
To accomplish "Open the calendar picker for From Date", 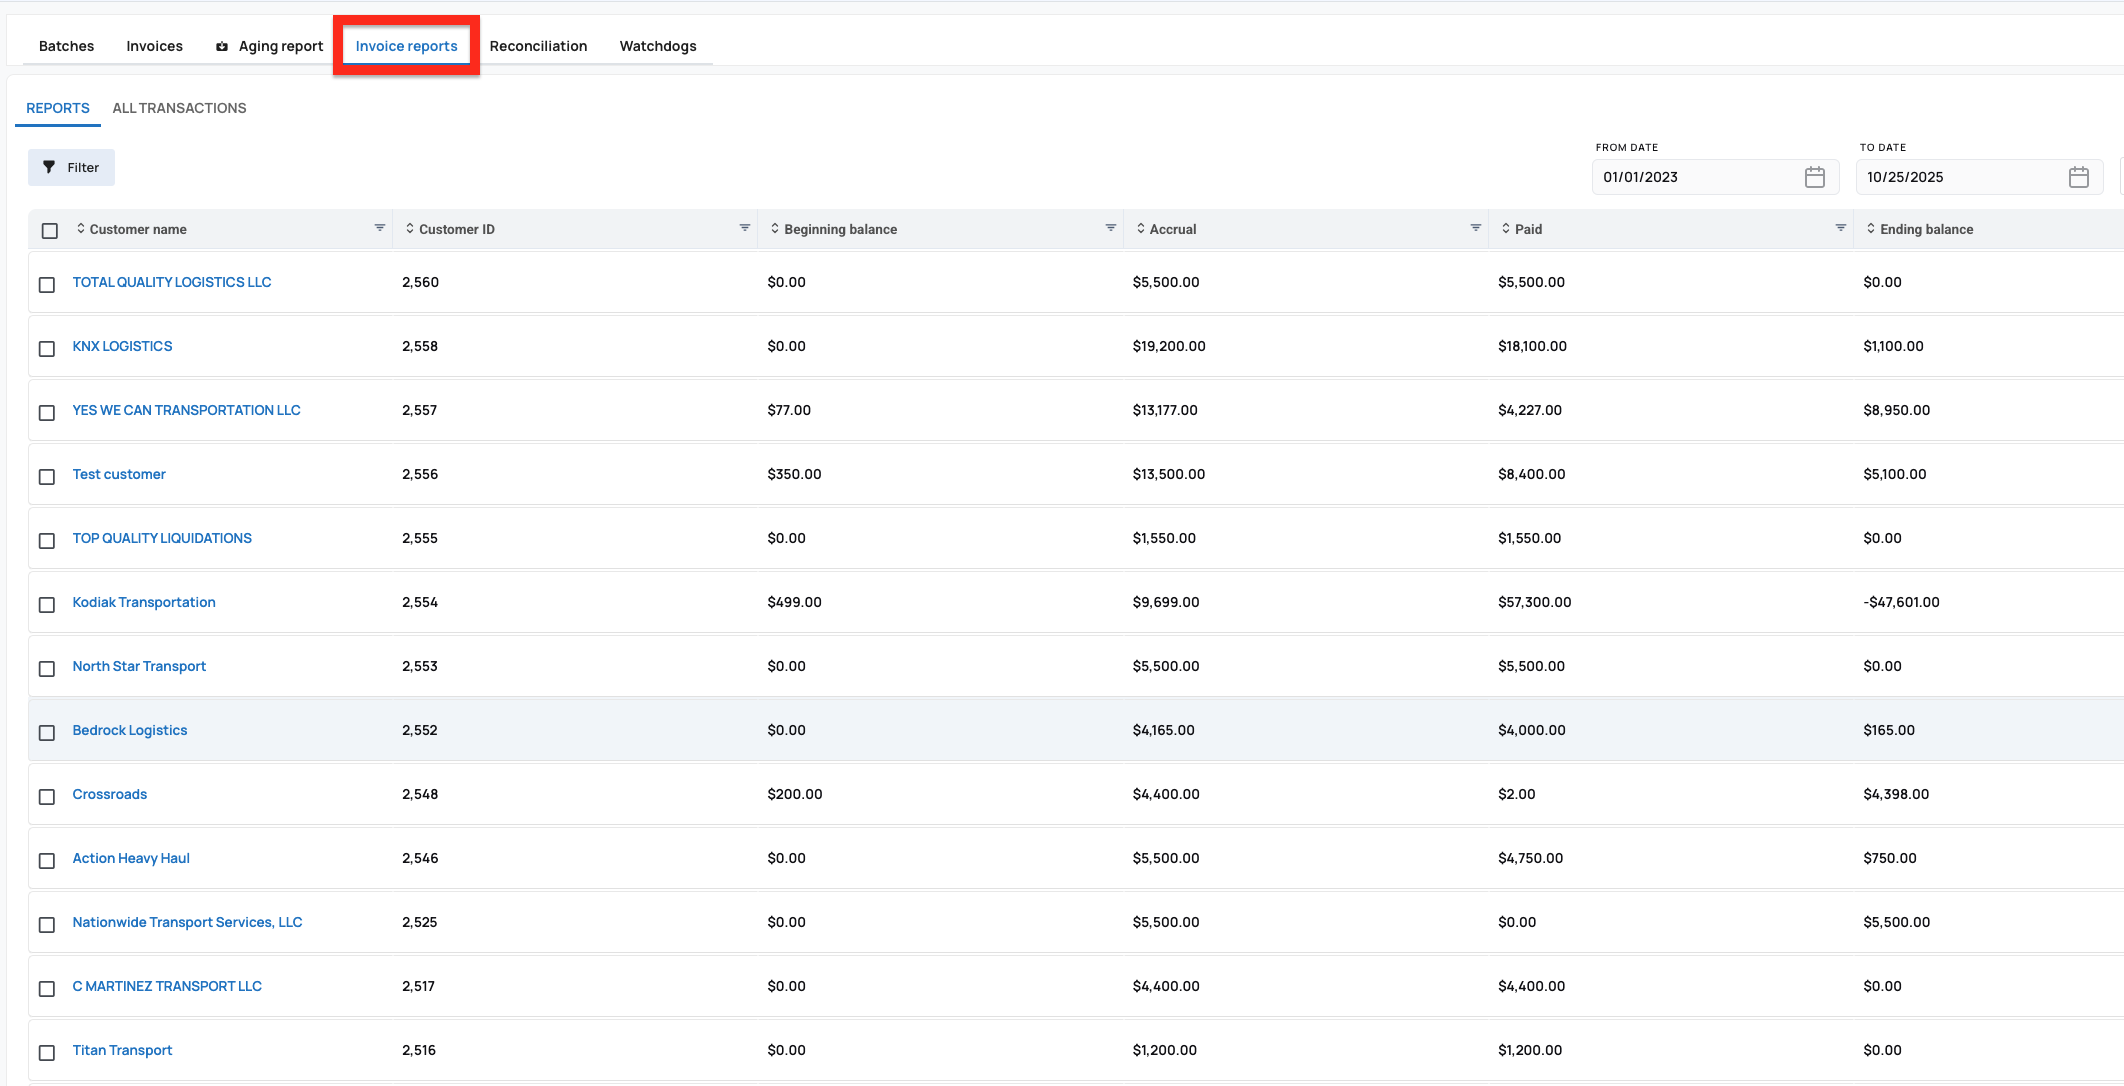I will coord(1816,176).
